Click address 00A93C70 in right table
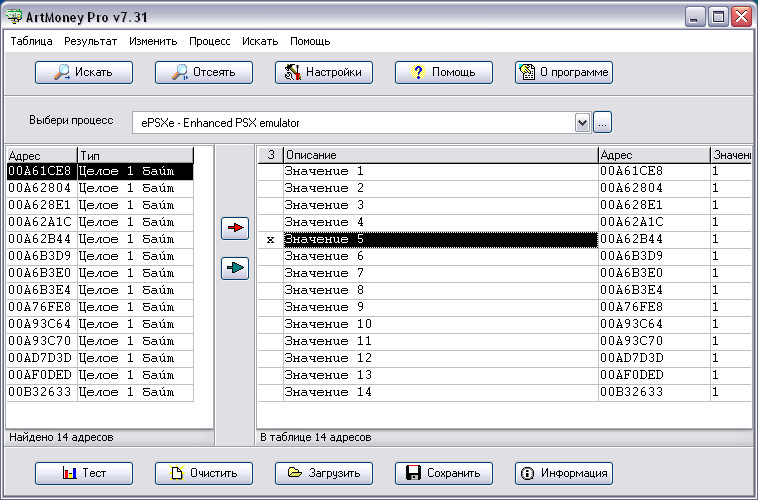Screen dimensions: 758x500 point(654,341)
